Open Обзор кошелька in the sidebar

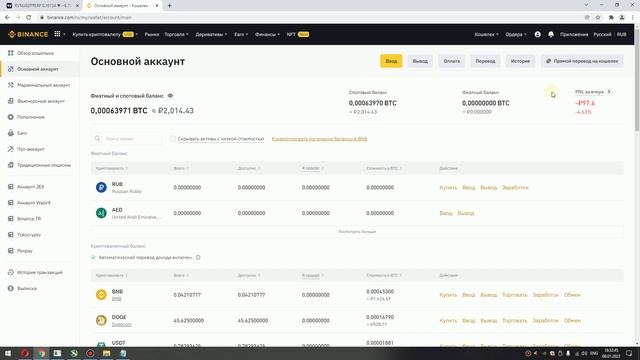pyautogui.click(x=35, y=53)
